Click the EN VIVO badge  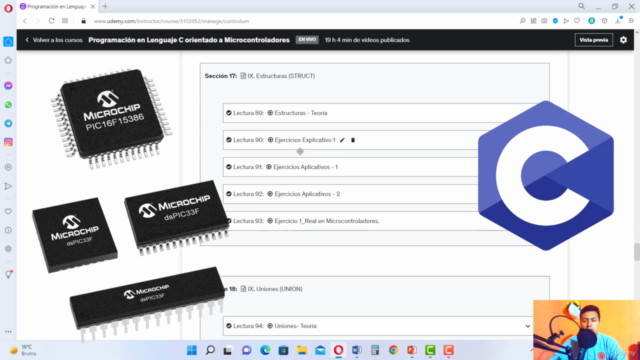coord(307,40)
